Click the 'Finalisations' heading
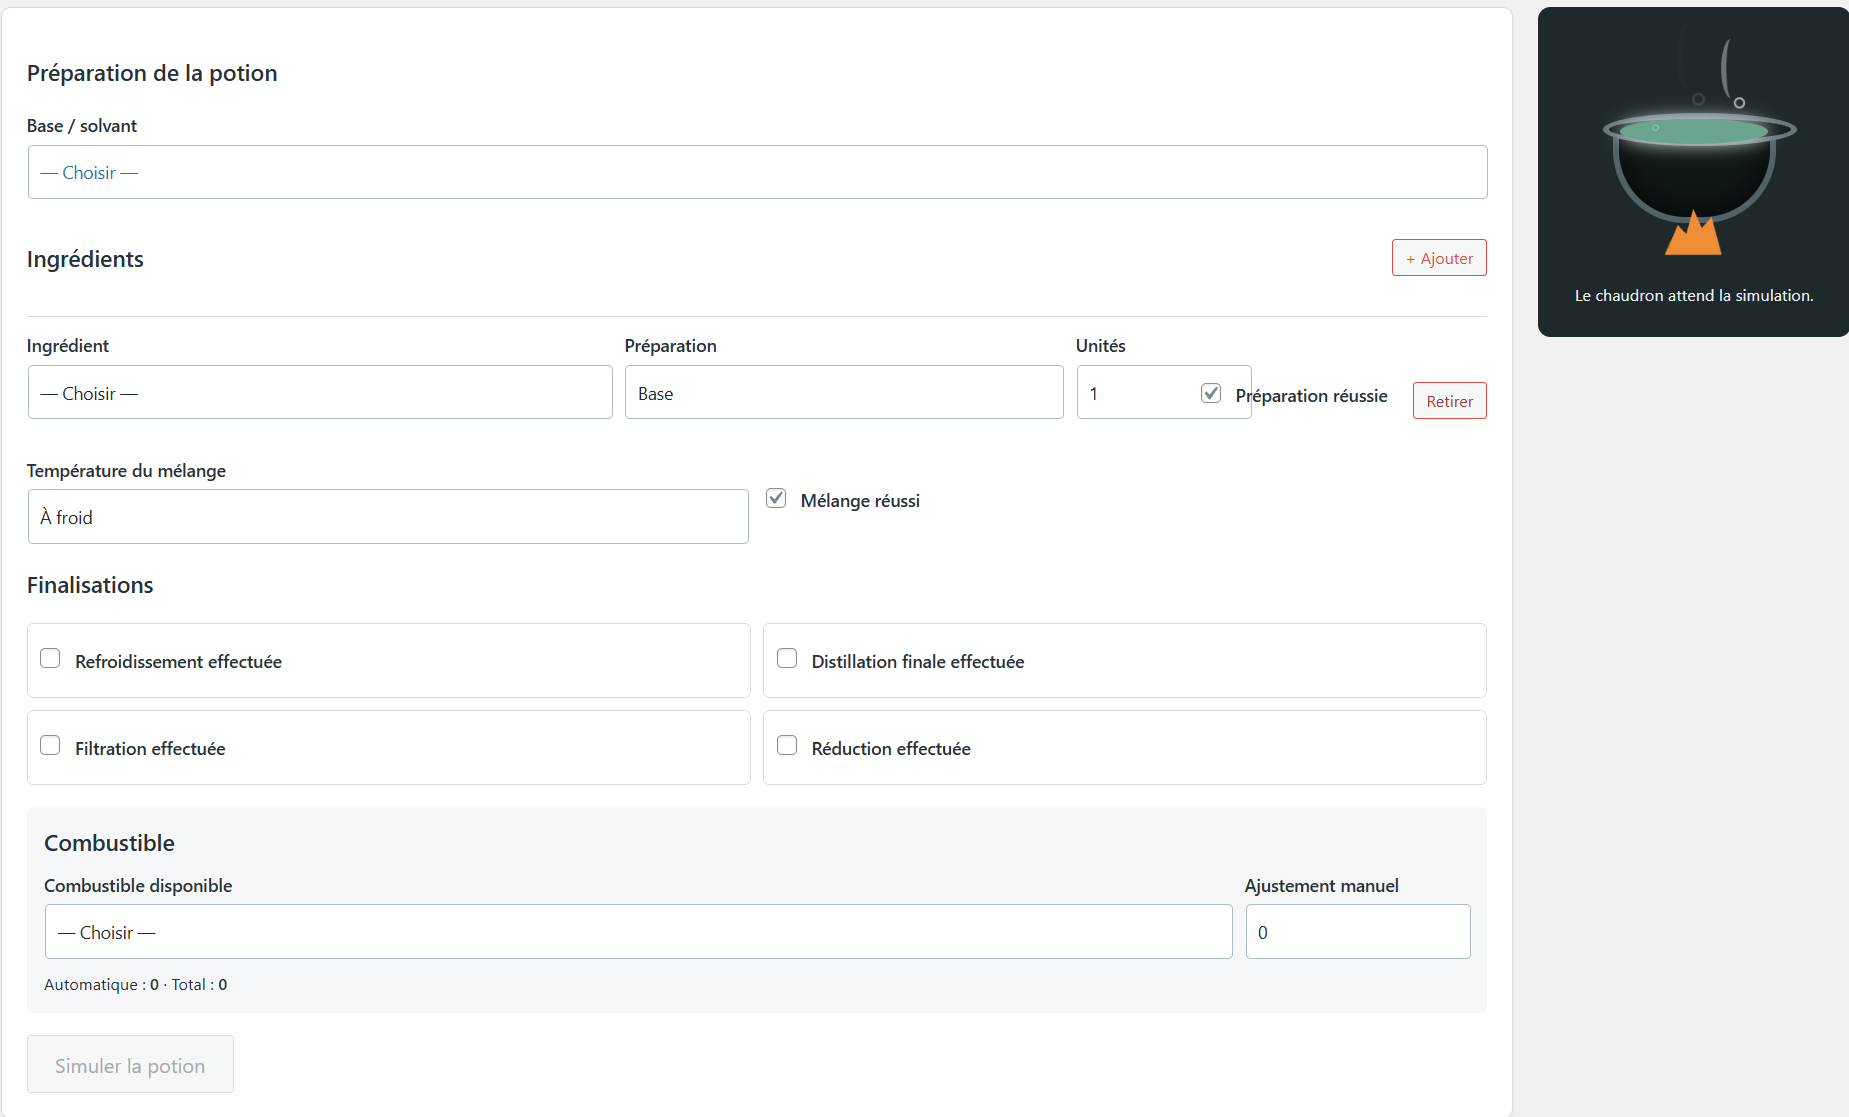1849x1117 pixels. pos(90,585)
